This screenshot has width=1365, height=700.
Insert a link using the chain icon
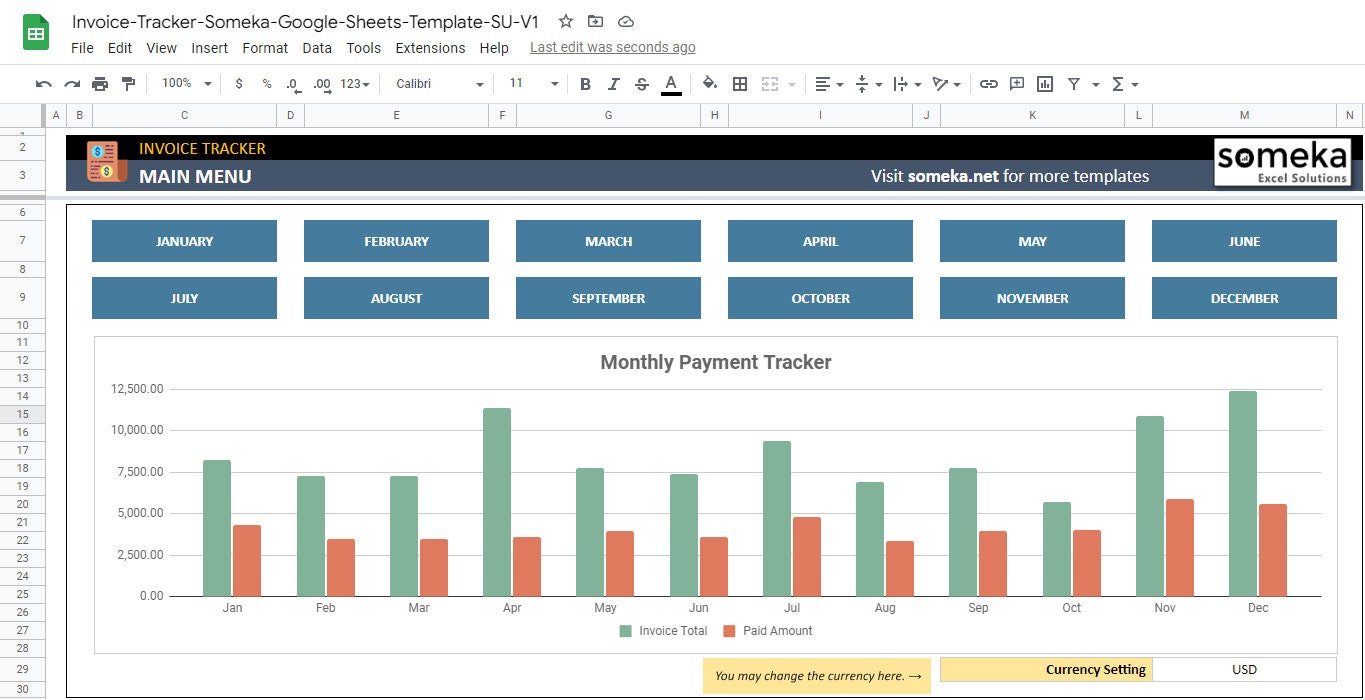pyautogui.click(x=989, y=84)
